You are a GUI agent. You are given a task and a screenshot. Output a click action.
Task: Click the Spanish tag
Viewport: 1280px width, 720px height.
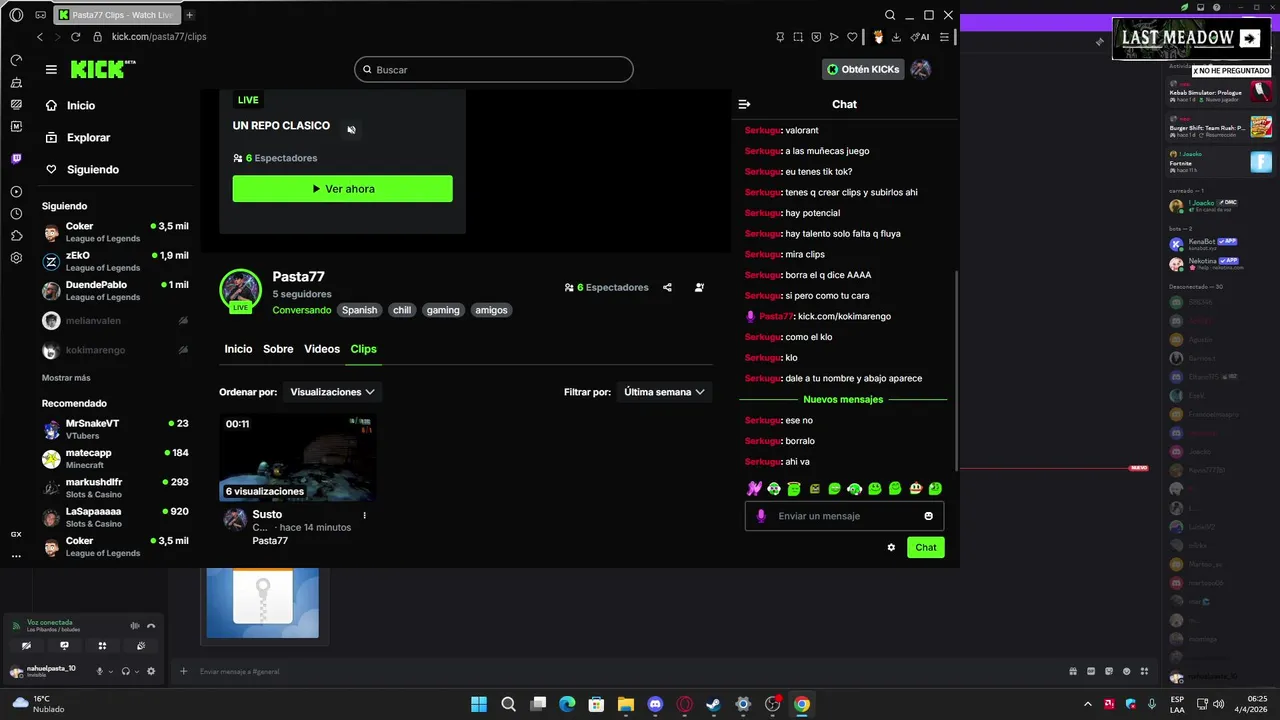pos(360,310)
